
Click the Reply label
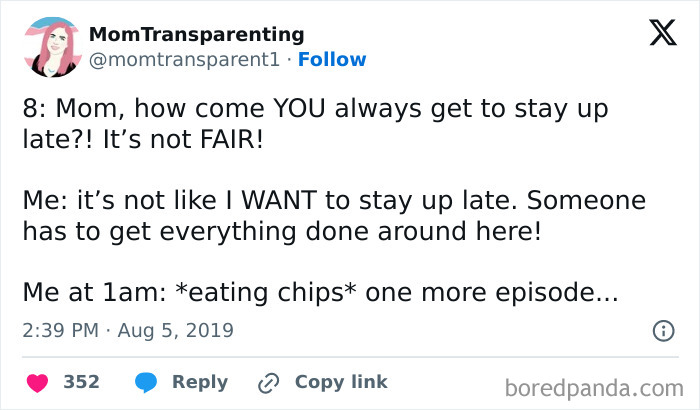point(199,382)
